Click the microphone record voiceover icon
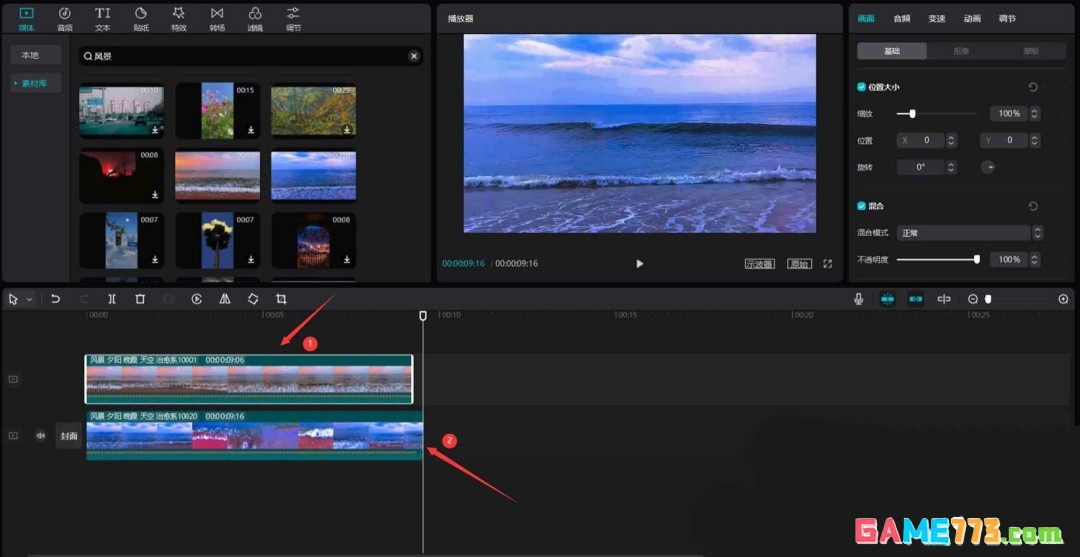This screenshot has height=557, width=1080. coord(858,299)
